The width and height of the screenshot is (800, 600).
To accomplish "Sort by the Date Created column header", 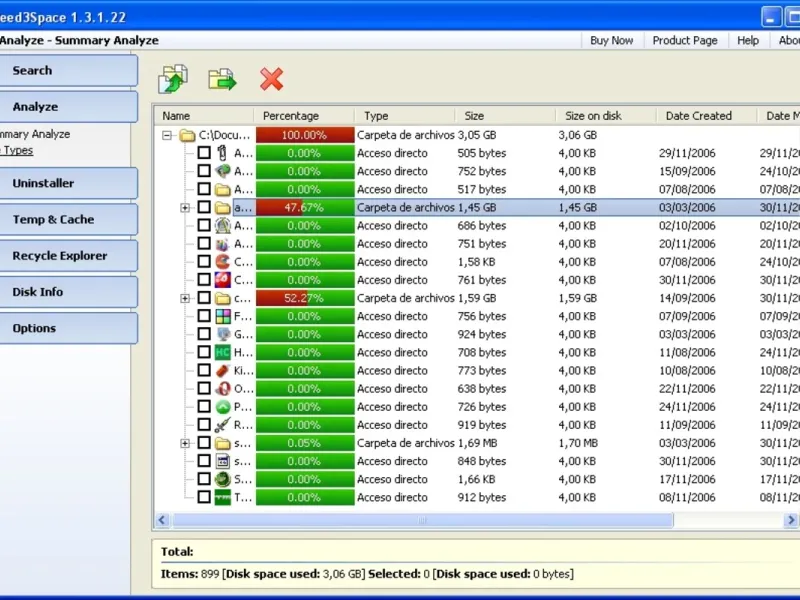I will (707, 116).
